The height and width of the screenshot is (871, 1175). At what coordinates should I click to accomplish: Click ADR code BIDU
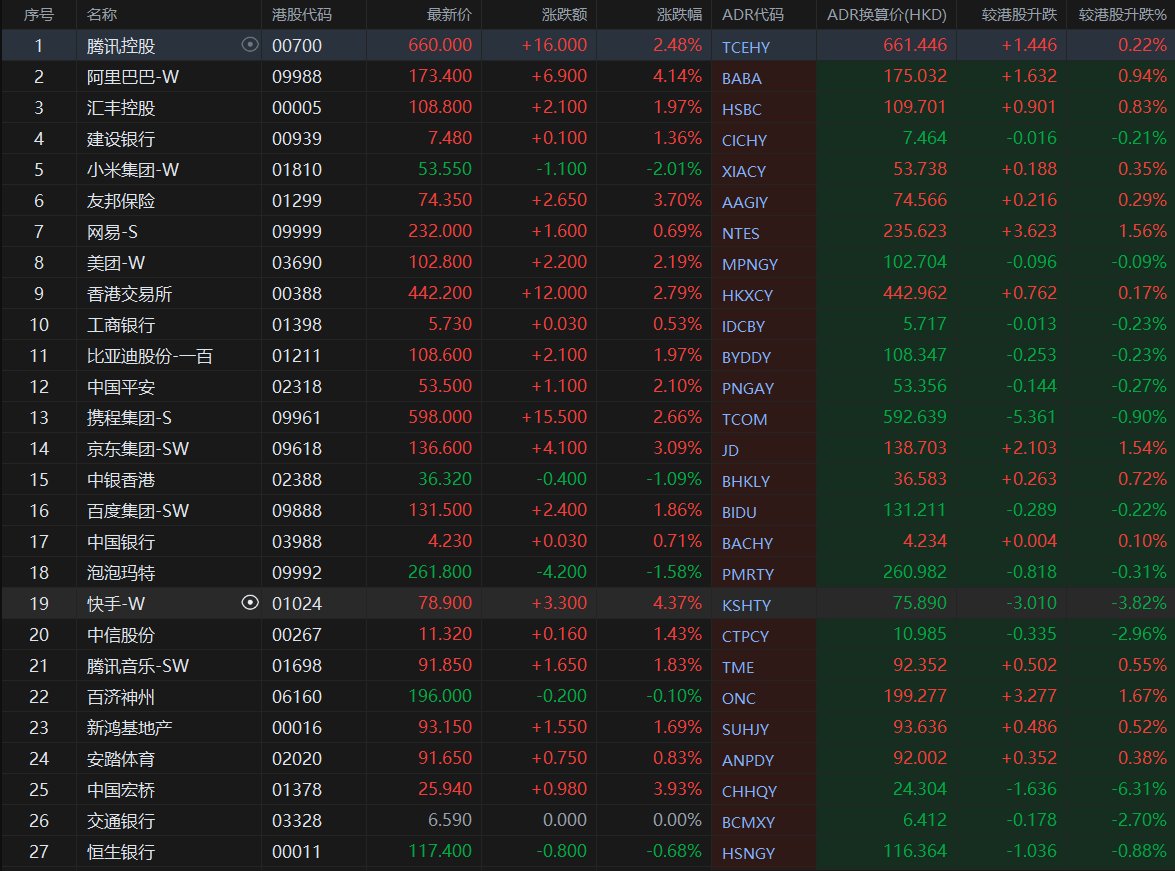[x=739, y=511]
